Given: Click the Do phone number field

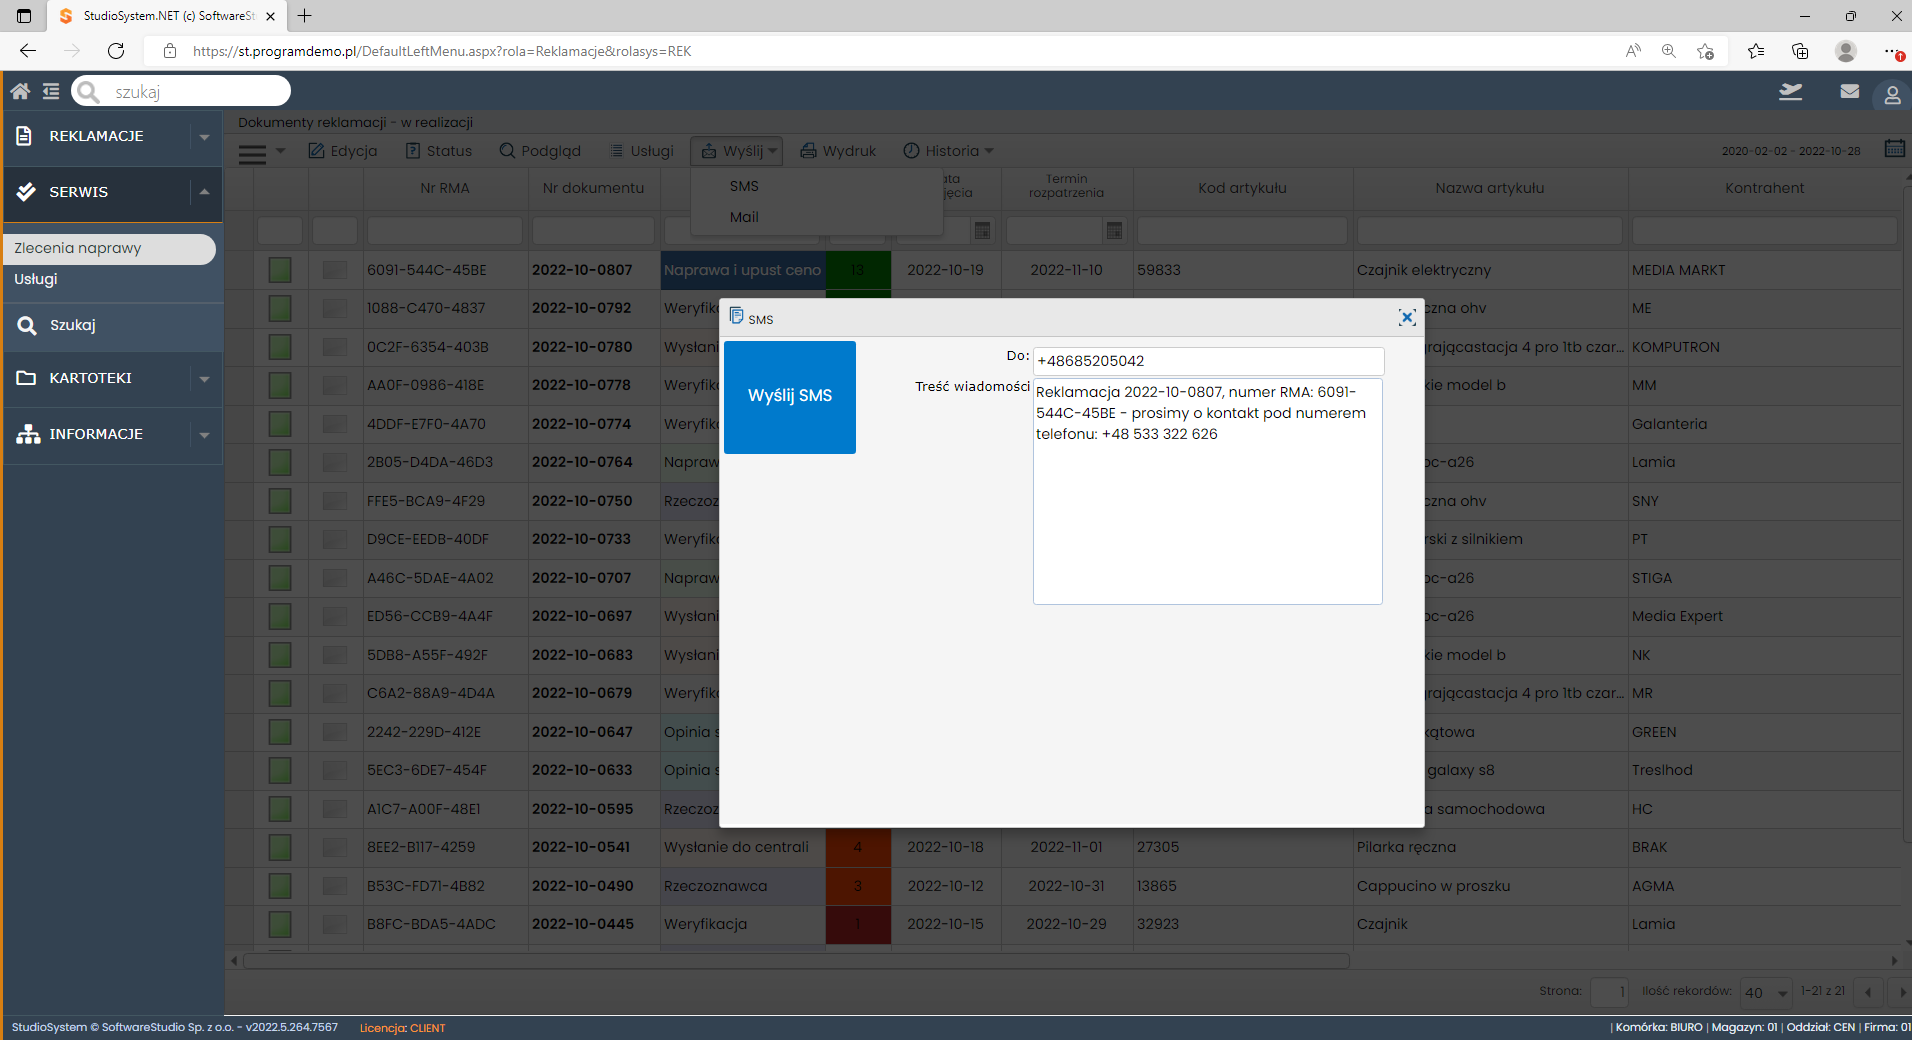Looking at the screenshot, I should pos(1208,361).
